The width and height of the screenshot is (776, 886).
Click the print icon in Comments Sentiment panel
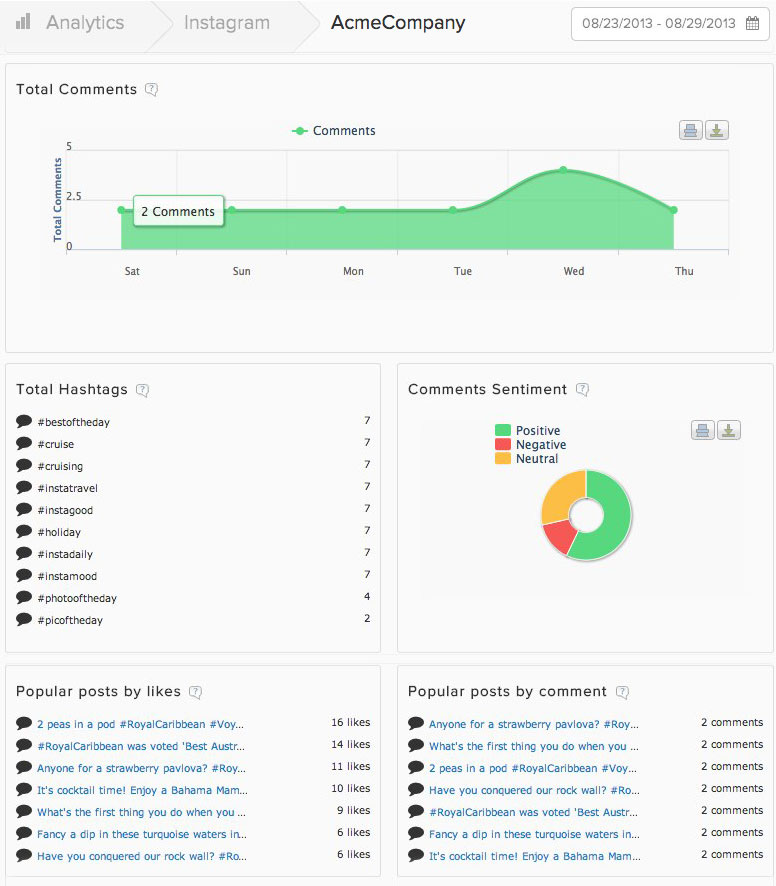pyautogui.click(x=702, y=430)
